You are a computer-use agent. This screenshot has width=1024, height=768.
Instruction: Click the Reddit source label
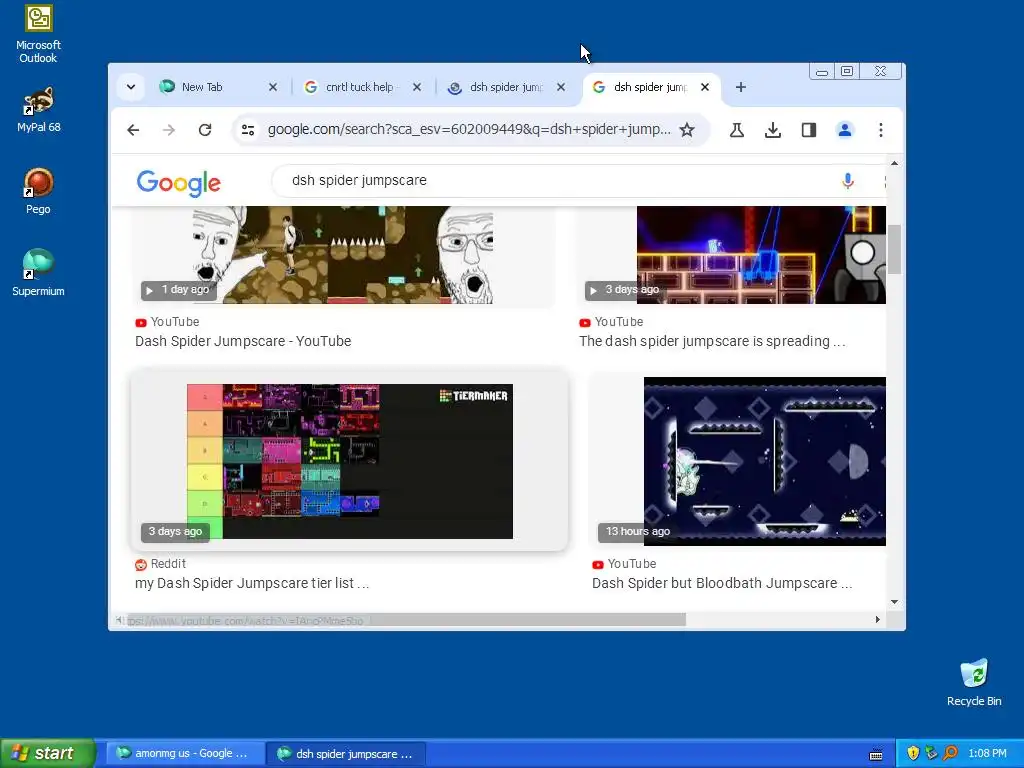click(161, 564)
